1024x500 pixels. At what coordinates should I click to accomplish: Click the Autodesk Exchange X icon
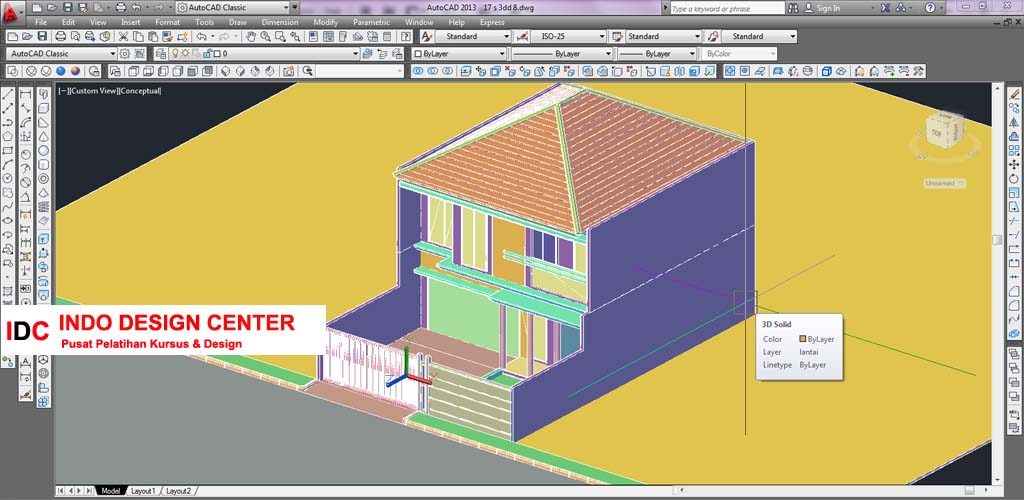886,8
